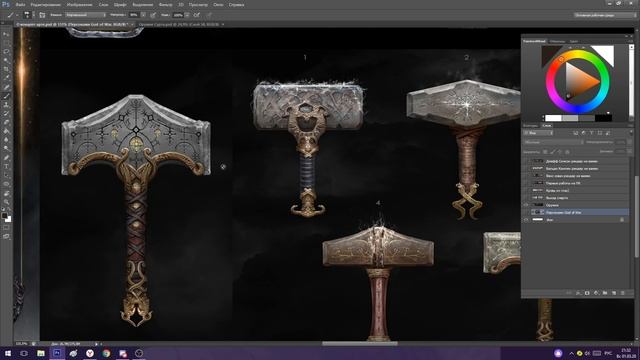Delete the selected layer with trash icon
The width and height of the screenshot is (640, 360).
623,293
